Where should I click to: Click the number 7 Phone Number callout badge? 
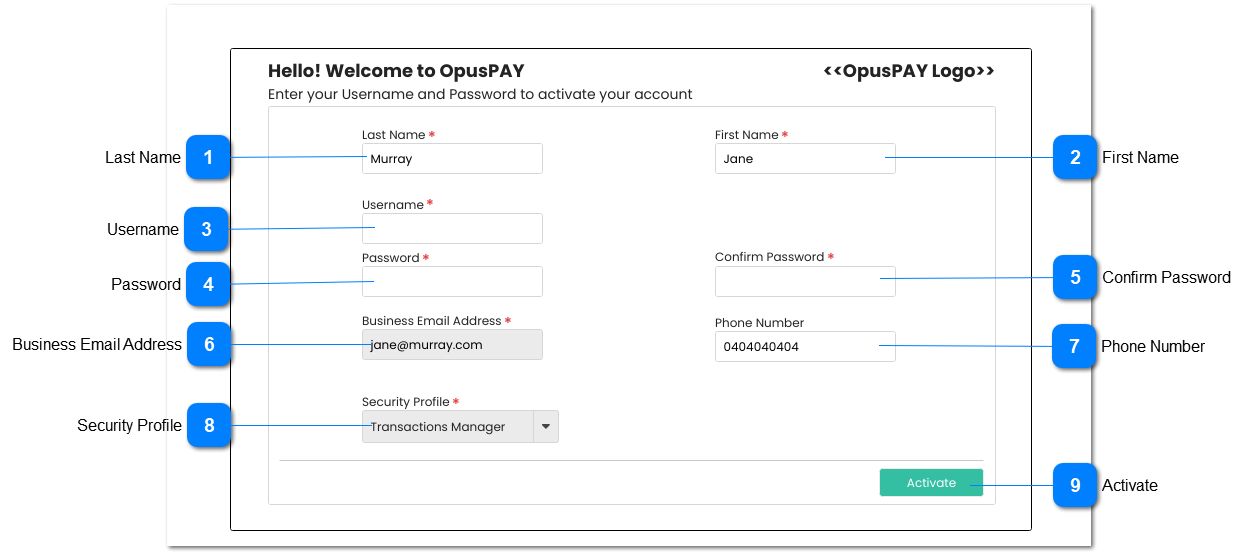pos(1074,346)
